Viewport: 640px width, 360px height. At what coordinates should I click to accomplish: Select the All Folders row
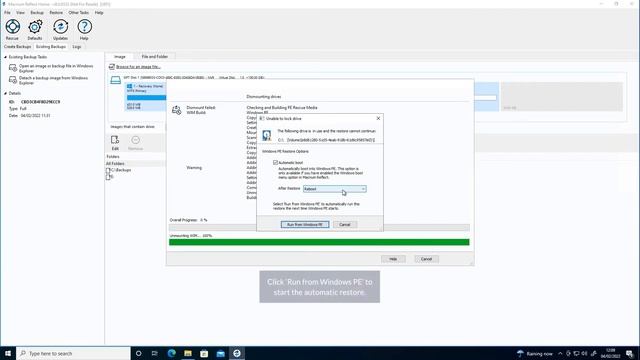coord(135,164)
